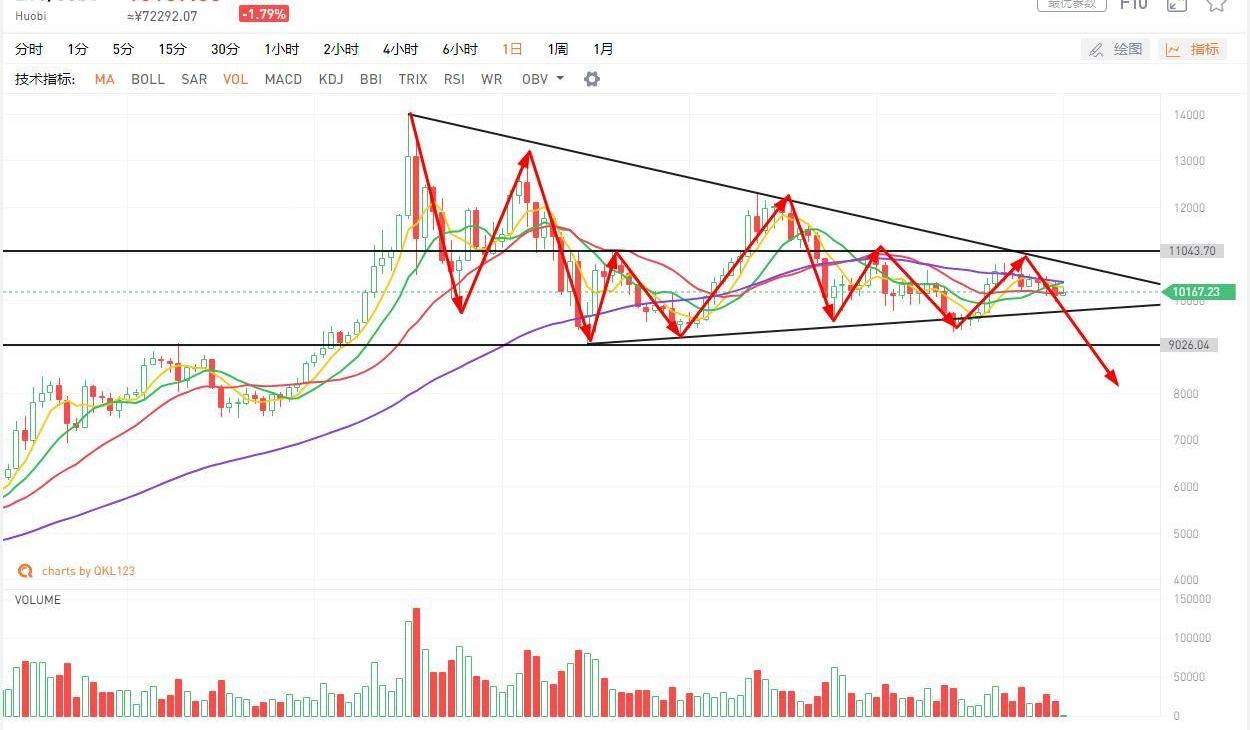Click the favorite star icon
The height and width of the screenshot is (730, 1250).
(1216, 4)
